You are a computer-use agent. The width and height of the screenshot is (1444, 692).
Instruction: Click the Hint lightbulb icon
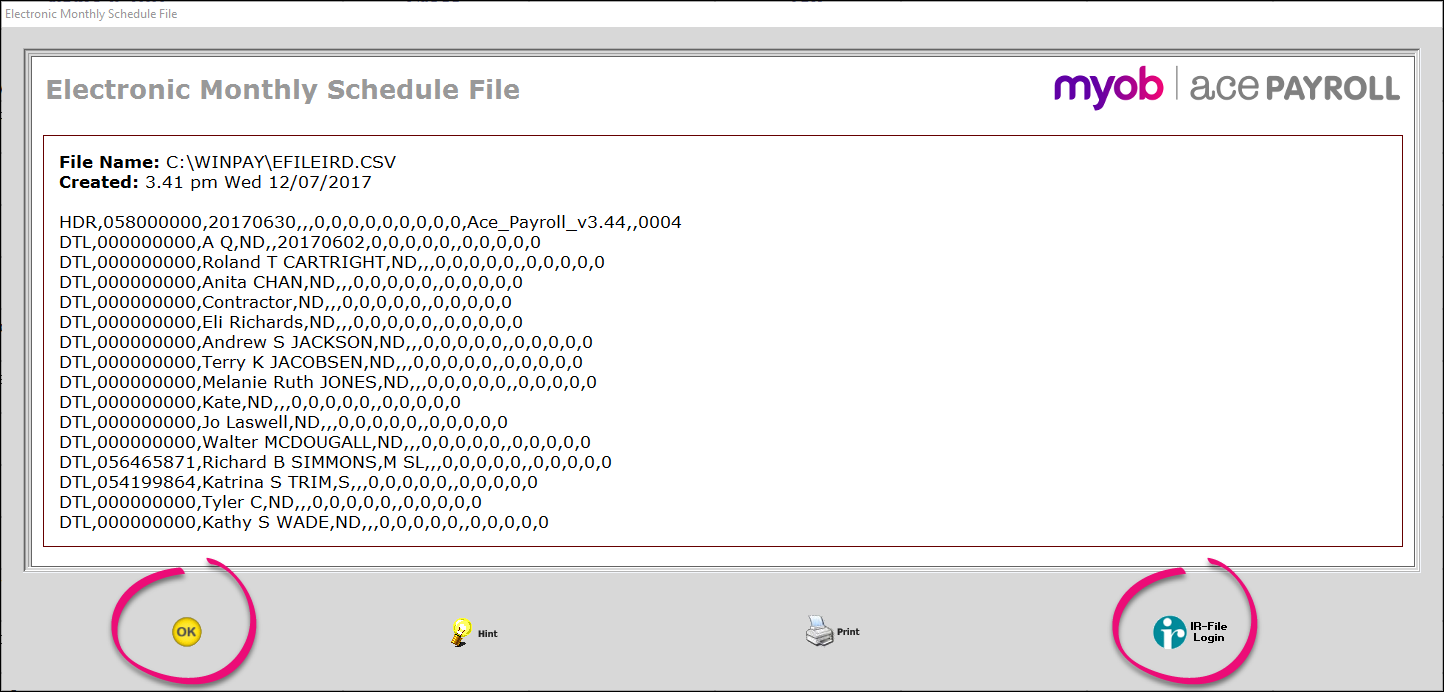(x=460, y=630)
